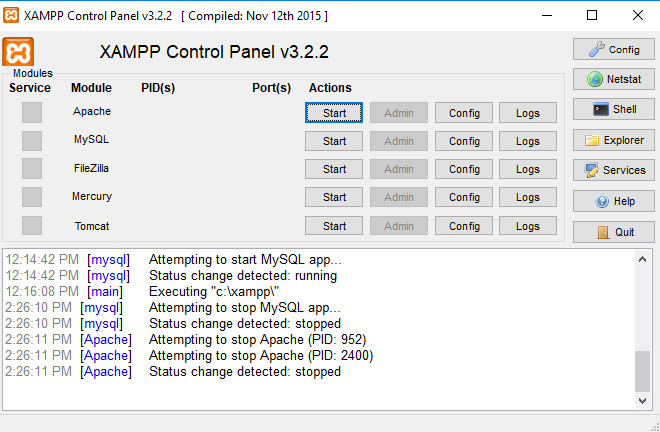View FileZilla Logs
Screen dimensions: 660x432
point(528,169)
